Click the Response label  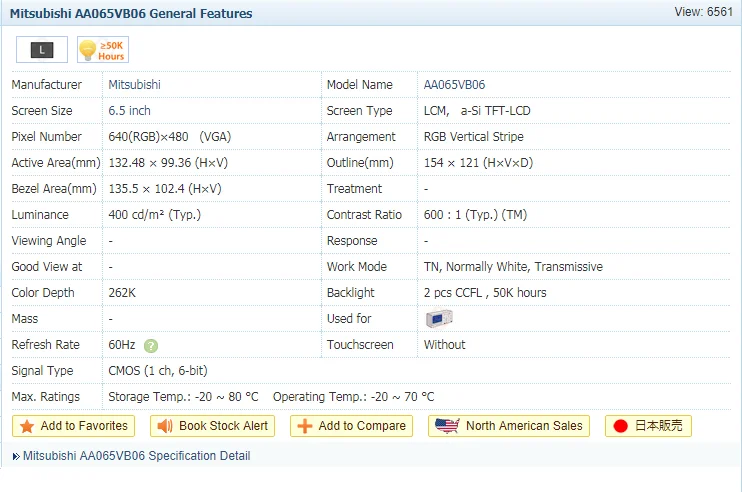click(x=352, y=241)
